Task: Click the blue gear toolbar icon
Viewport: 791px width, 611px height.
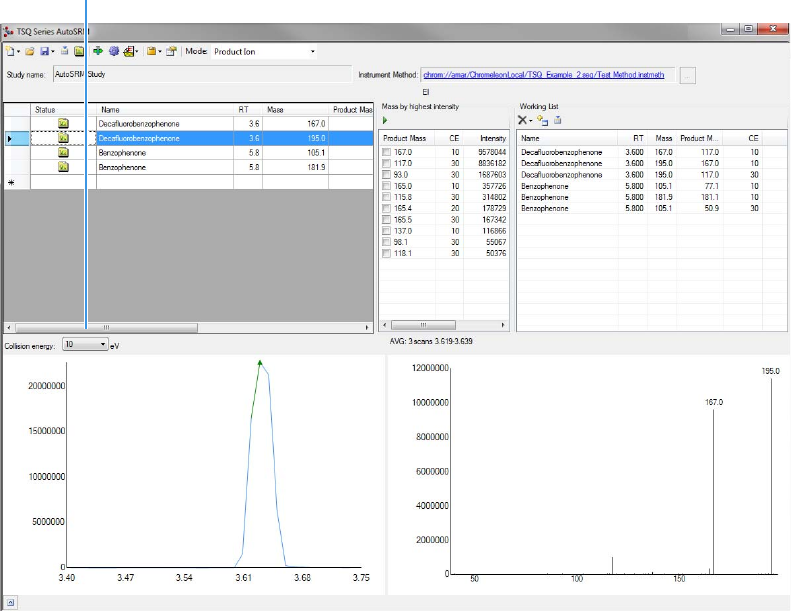Action: click(113, 51)
